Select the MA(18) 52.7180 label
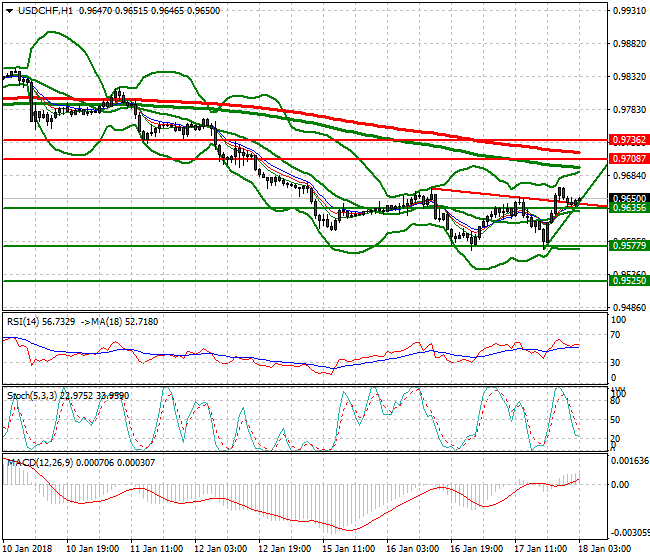The image size is (650, 560). pyautogui.click(x=125, y=322)
